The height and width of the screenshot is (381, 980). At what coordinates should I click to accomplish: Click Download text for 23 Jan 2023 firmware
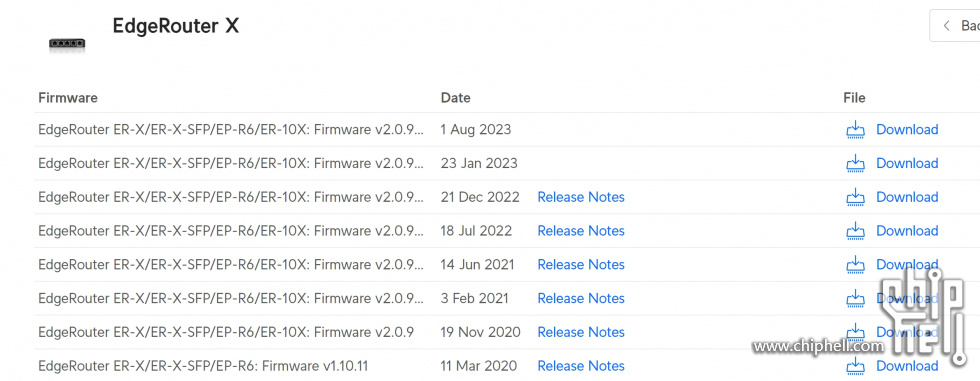tap(907, 164)
